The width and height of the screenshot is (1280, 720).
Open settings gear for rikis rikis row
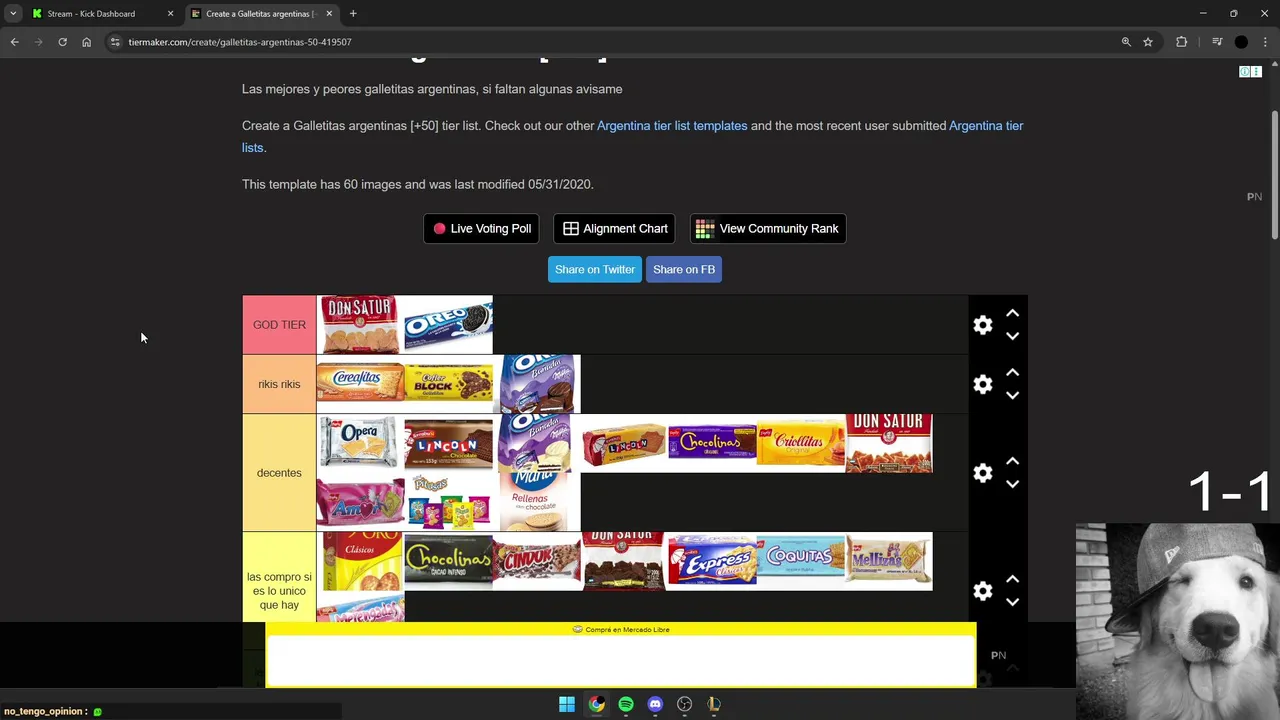click(x=983, y=384)
